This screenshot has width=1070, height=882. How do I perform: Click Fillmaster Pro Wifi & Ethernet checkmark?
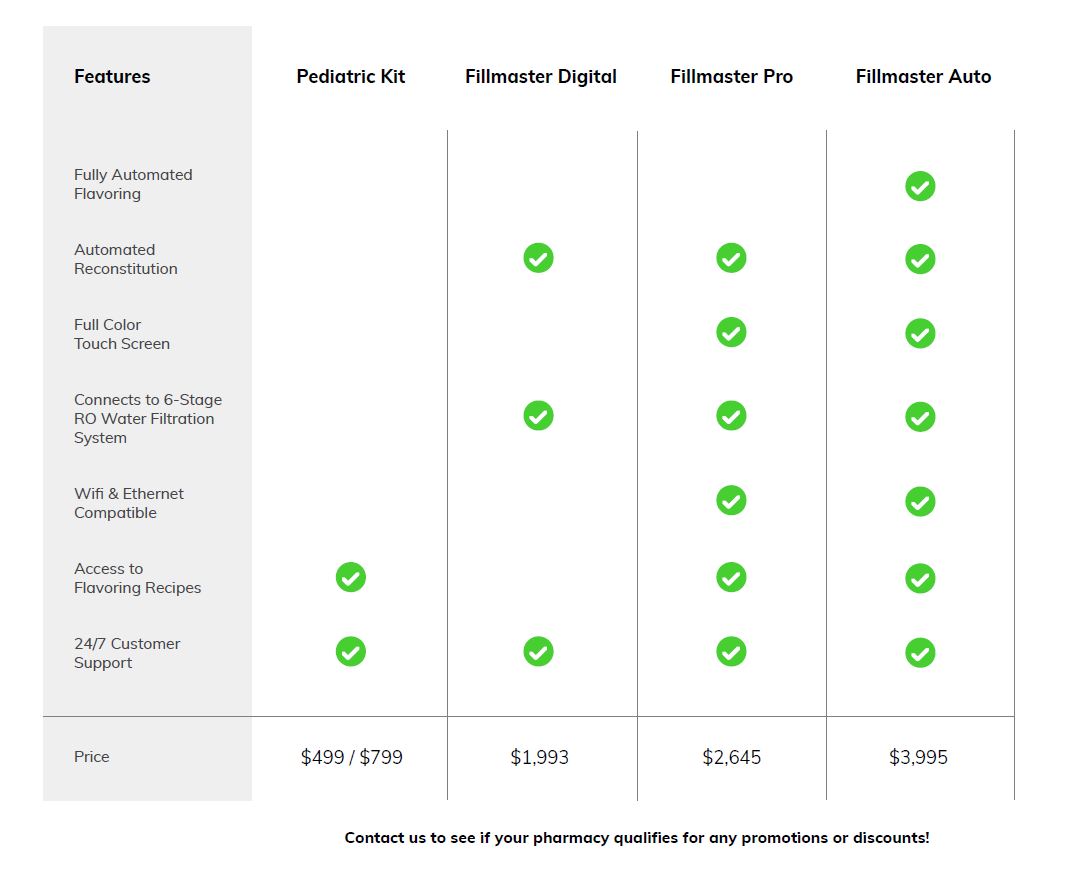coord(731,500)
